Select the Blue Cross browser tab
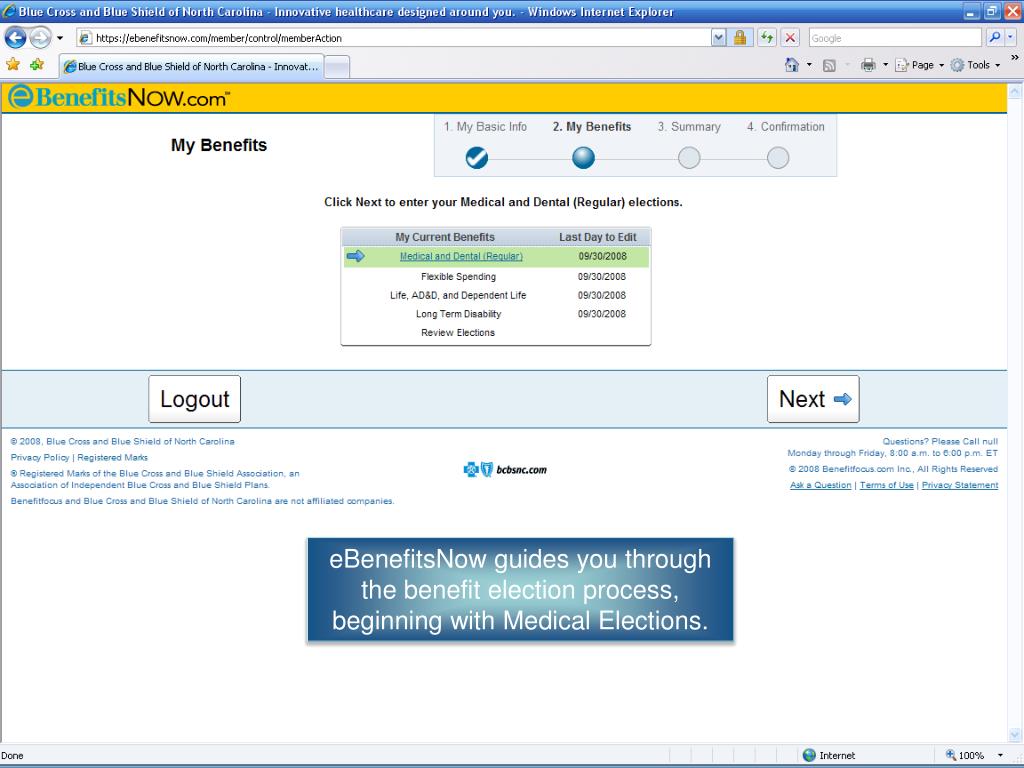The image size is (1024, 768). click(191, 67)
